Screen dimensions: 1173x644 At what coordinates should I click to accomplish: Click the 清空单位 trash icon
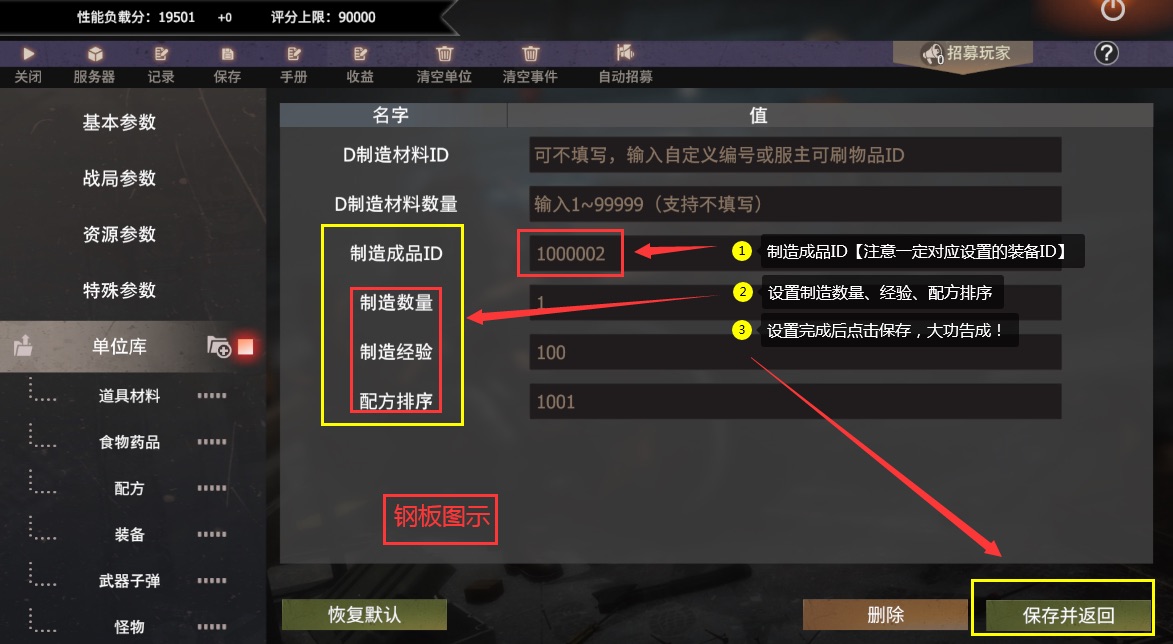pos(444,53)
